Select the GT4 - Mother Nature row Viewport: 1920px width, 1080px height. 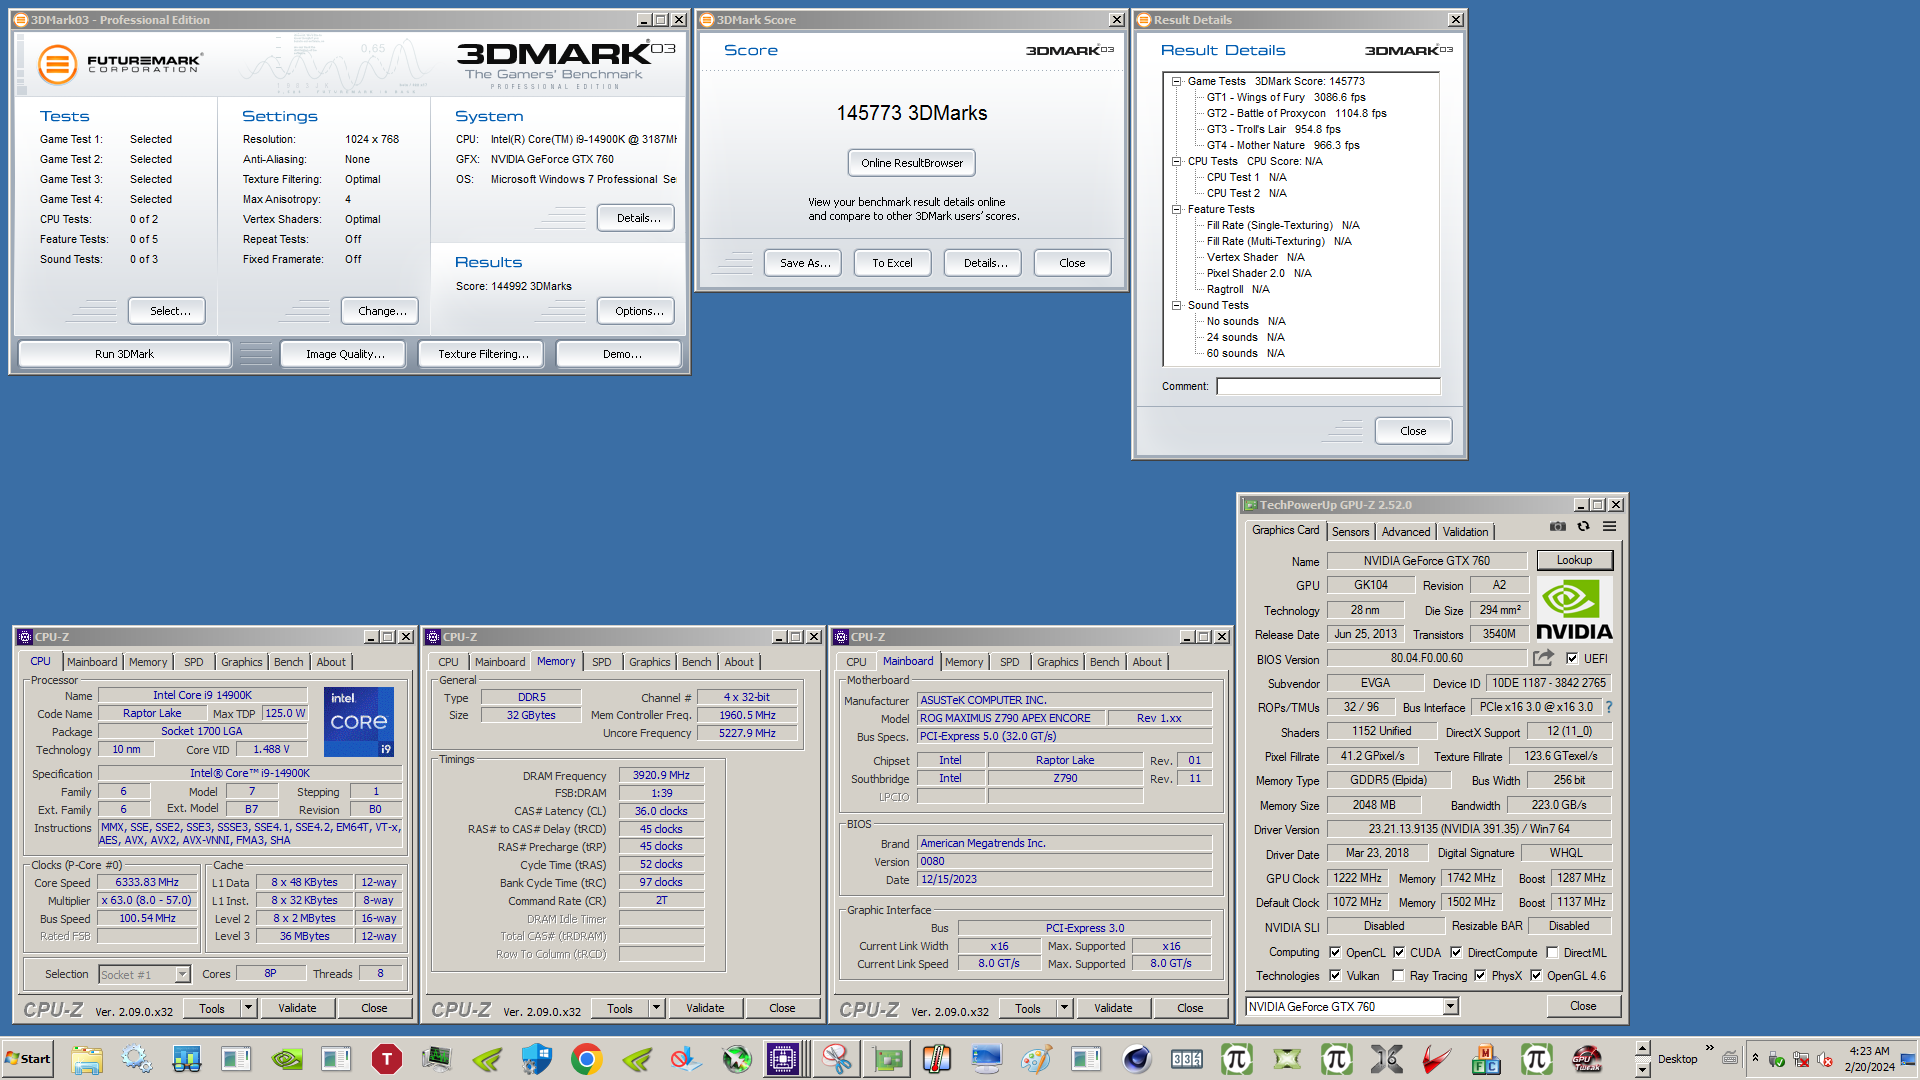pos(1282,145)
